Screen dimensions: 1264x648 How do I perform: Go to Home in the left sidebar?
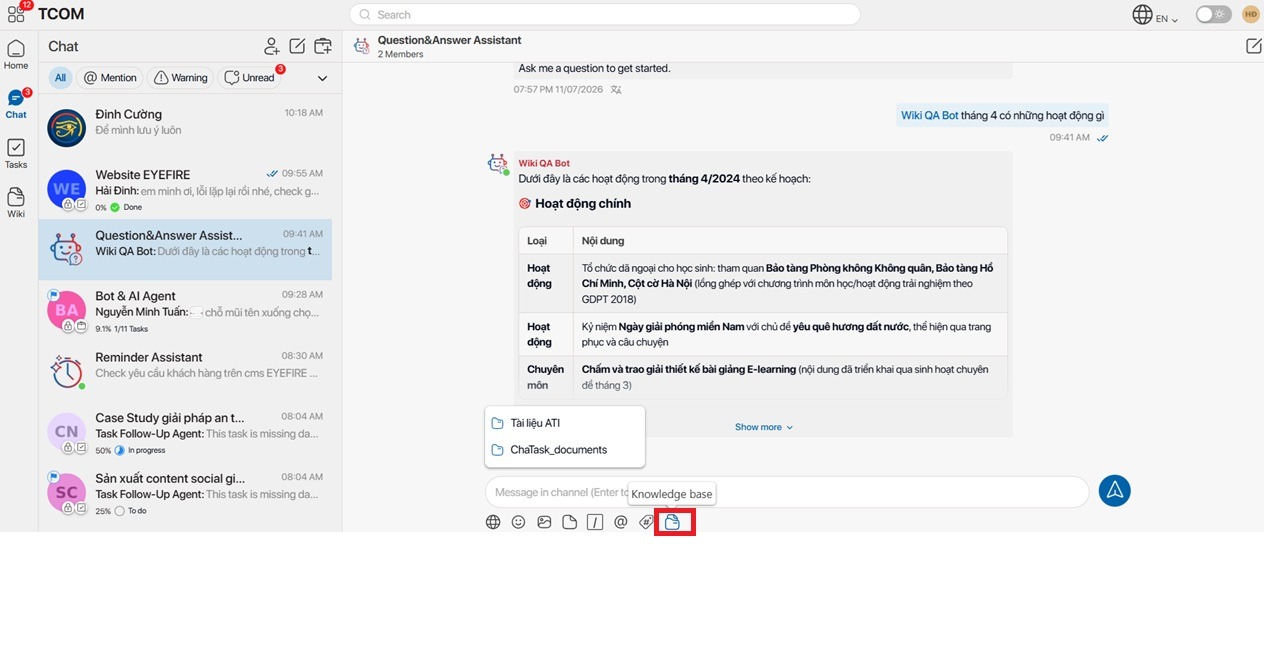[x=16, y=55]
